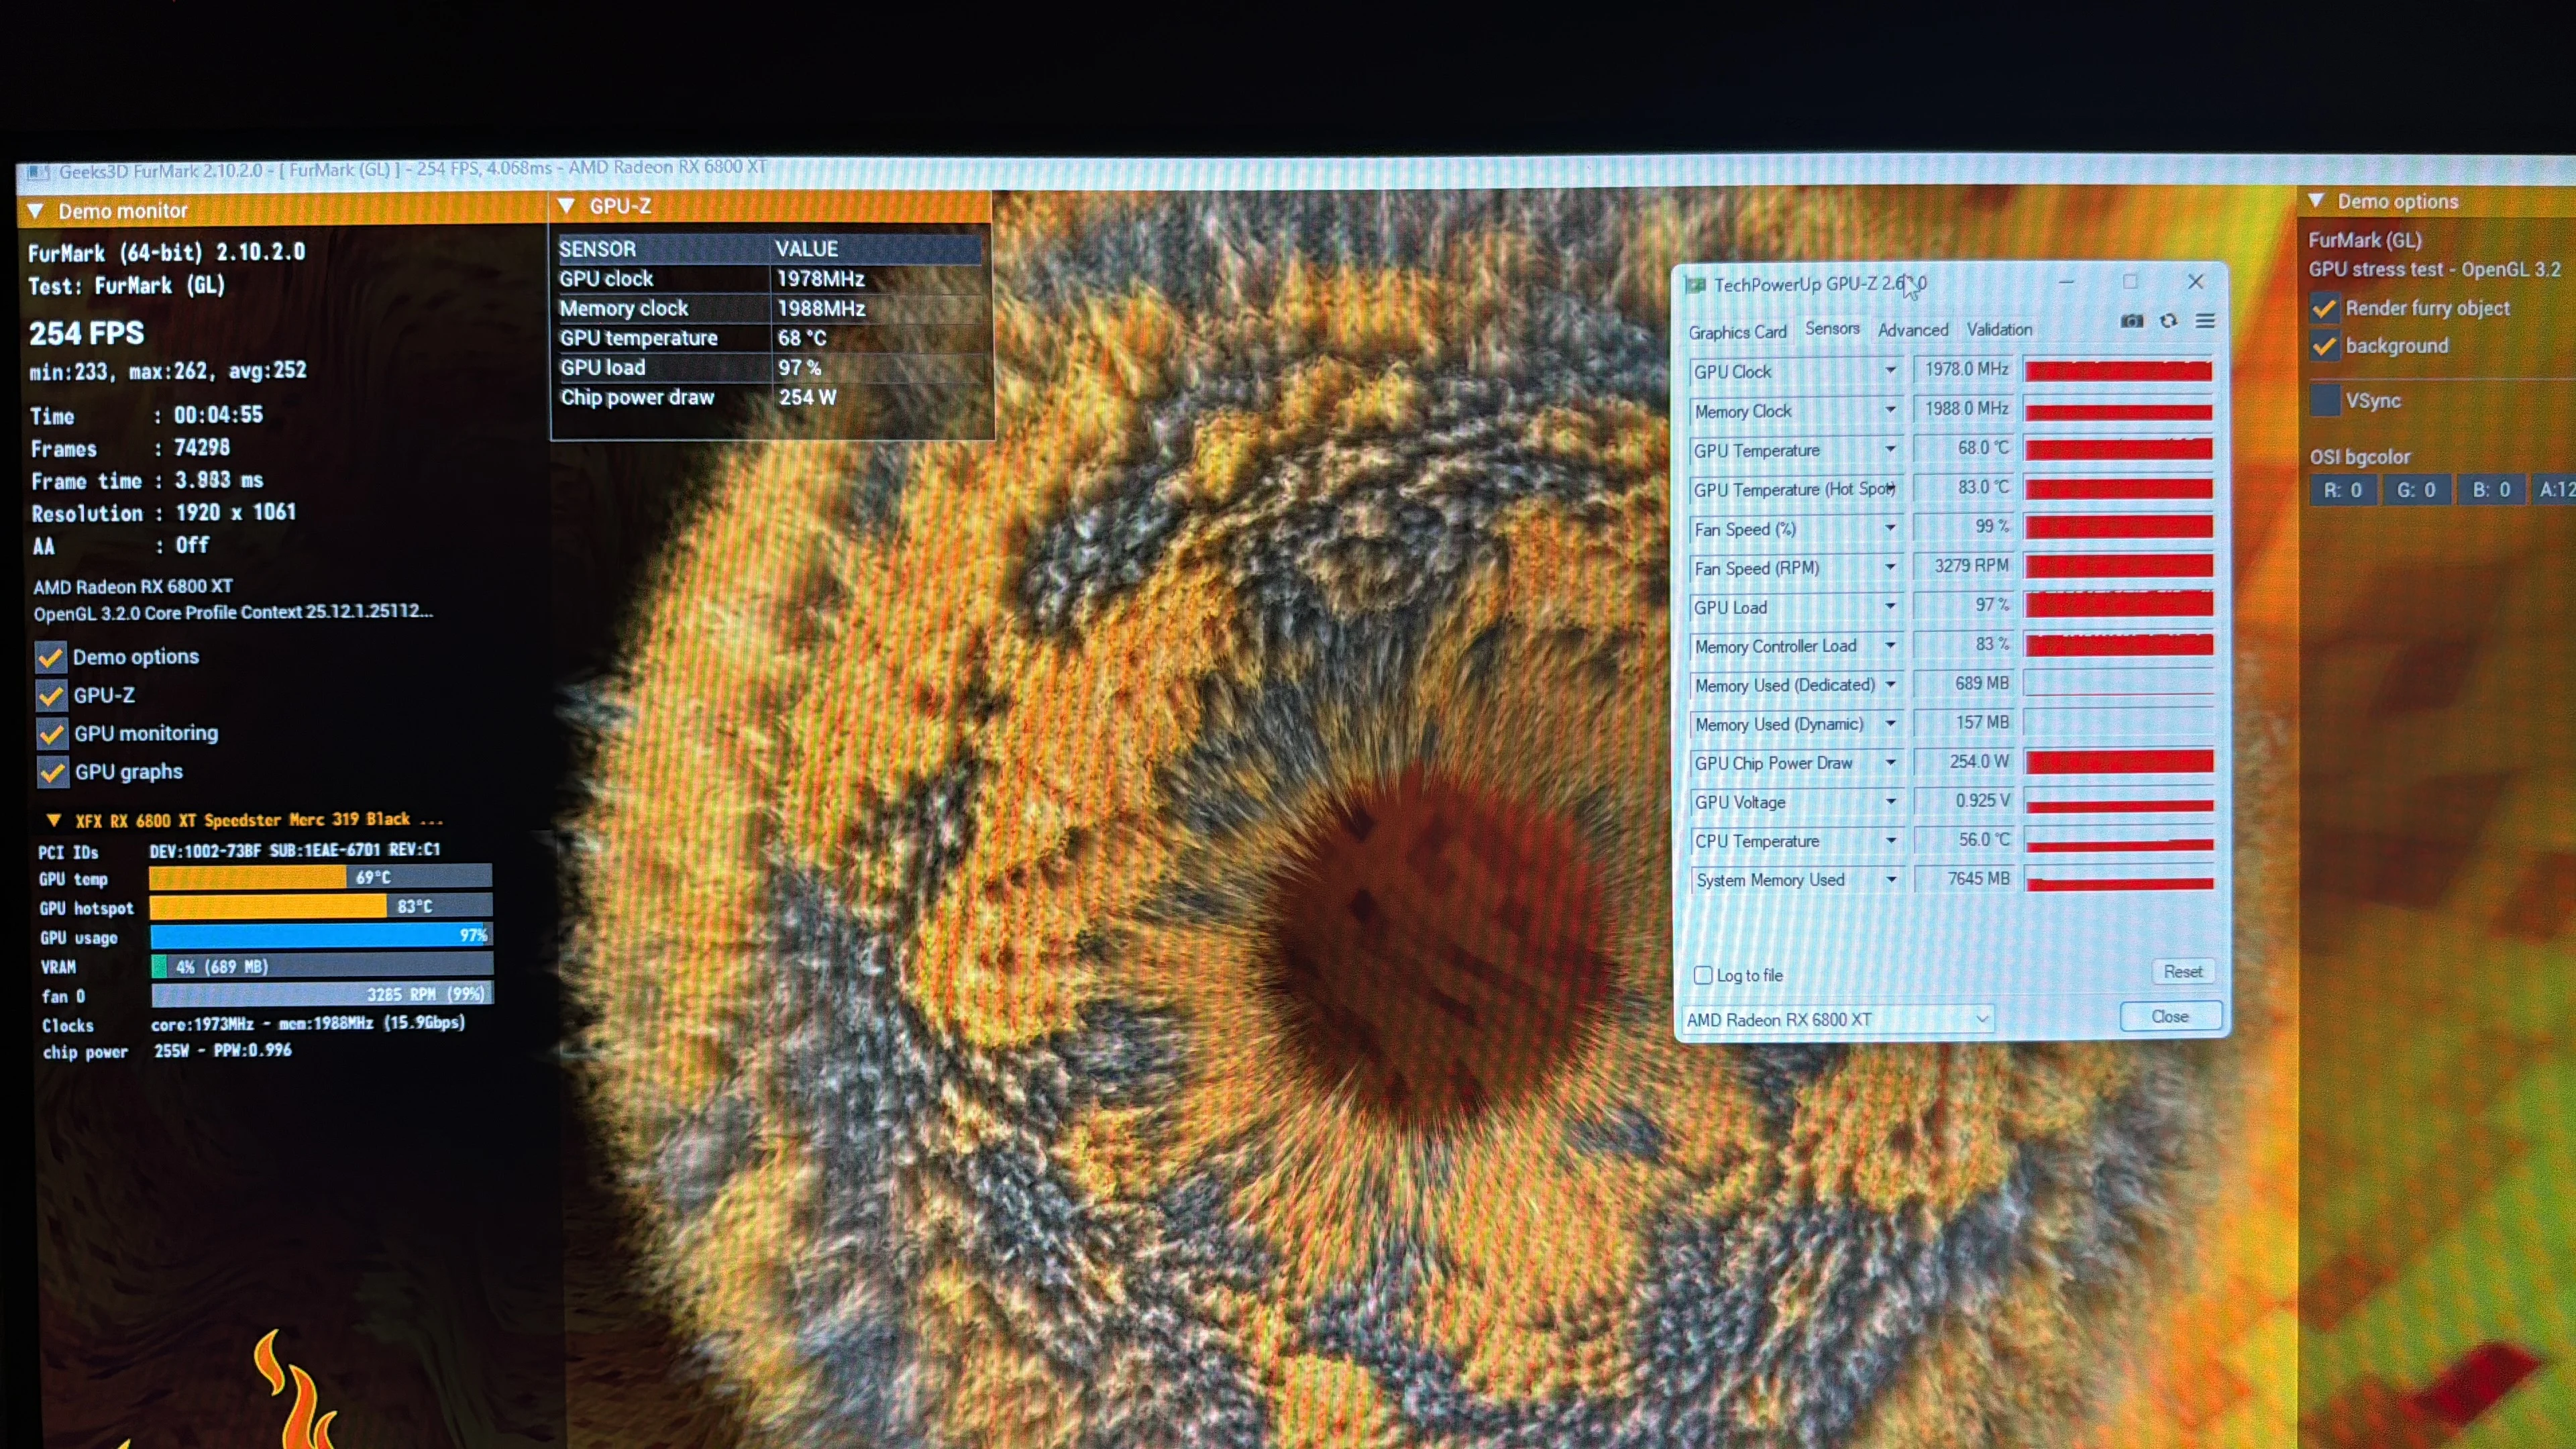Open the GPU-Z hamburger menu icon
Image resolution: width=2576 pixels, height=1449 pixels.
[x=2205, y=321]
